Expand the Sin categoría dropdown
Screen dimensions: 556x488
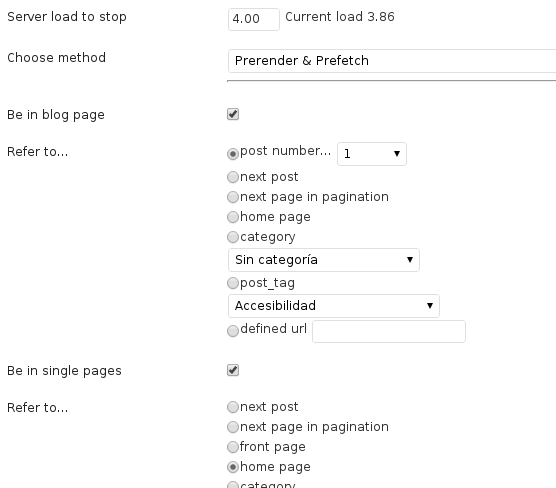pos(324,260)
